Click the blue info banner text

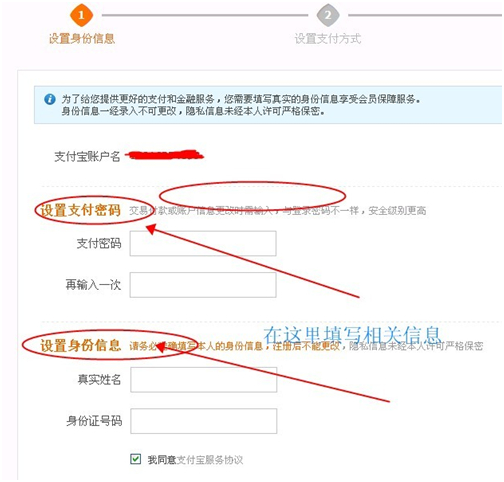coord(241,105)
